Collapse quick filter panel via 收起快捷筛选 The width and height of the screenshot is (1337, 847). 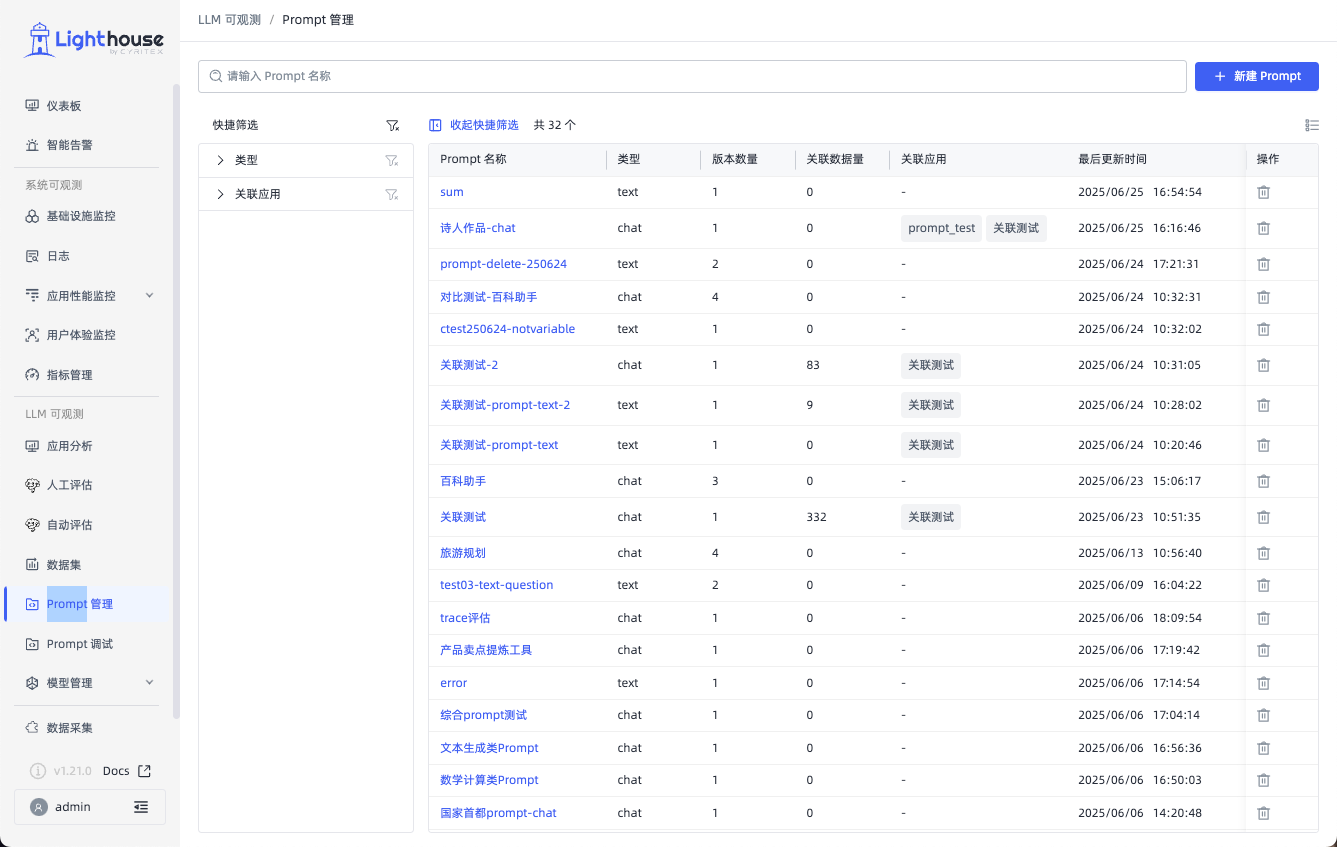(x=474, y=125)
